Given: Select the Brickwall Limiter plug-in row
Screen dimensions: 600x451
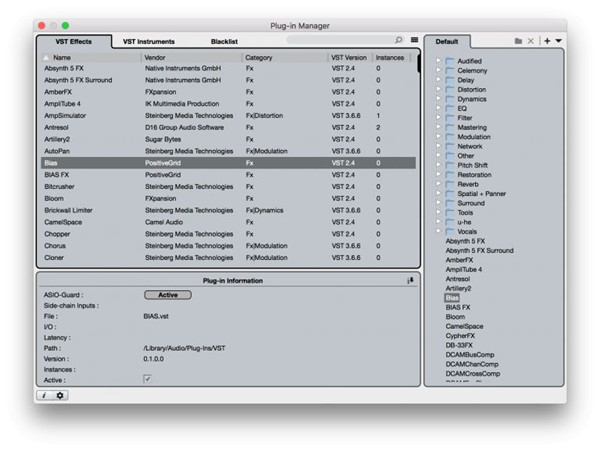Looking at the screenshot, I should (228, 210).
